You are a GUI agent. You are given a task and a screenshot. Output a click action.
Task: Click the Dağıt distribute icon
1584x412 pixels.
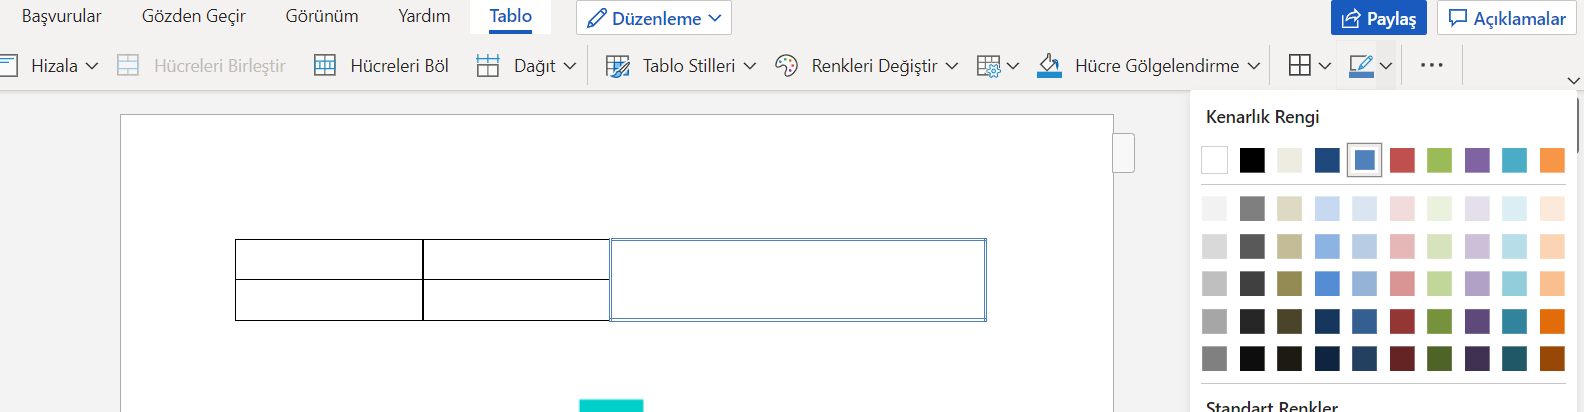pyautogui.click(x=488, y=66)
